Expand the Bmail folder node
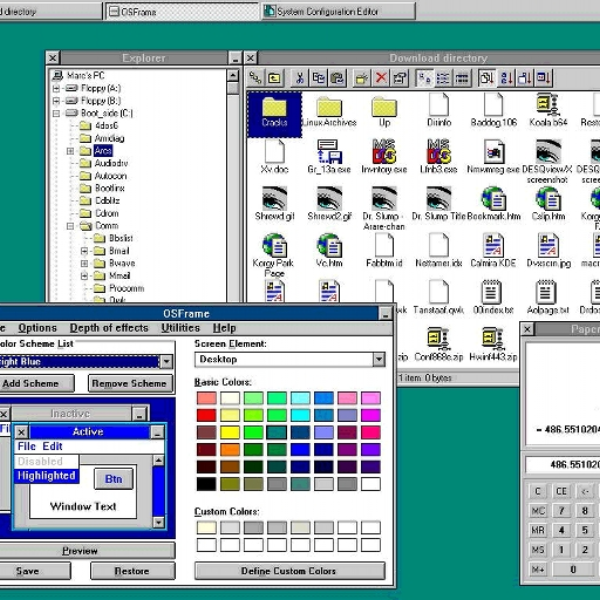The image size is (600, 600). tap(85, 251)
